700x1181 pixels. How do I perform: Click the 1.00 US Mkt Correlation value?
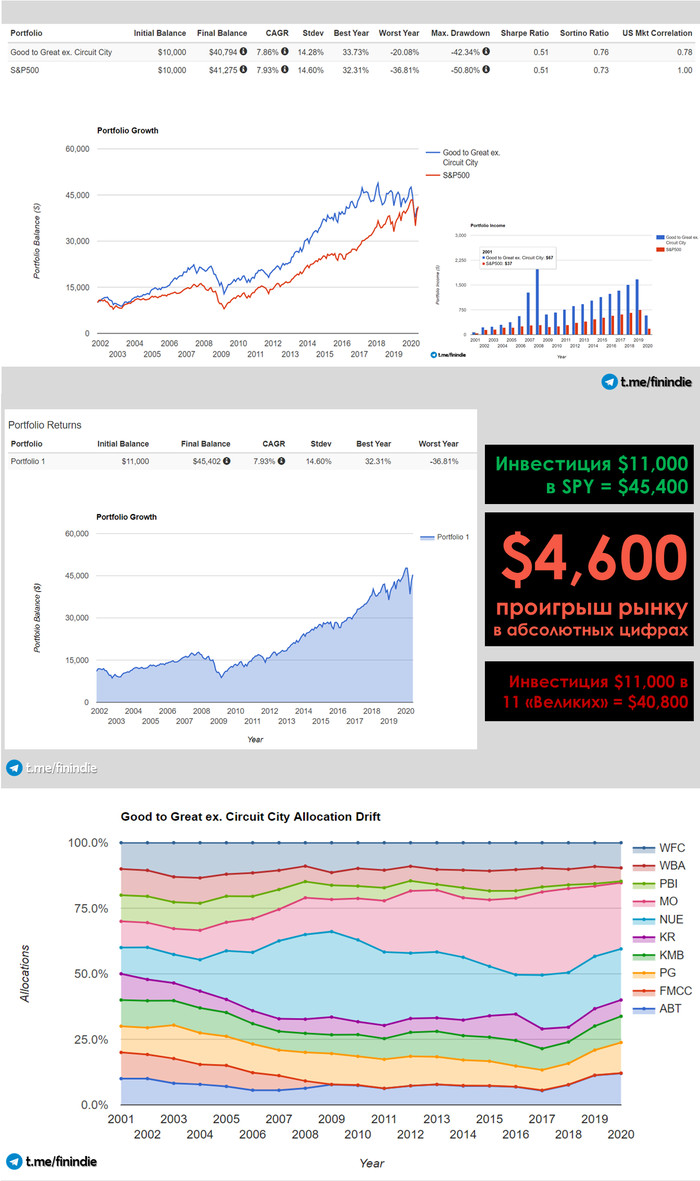684,70
